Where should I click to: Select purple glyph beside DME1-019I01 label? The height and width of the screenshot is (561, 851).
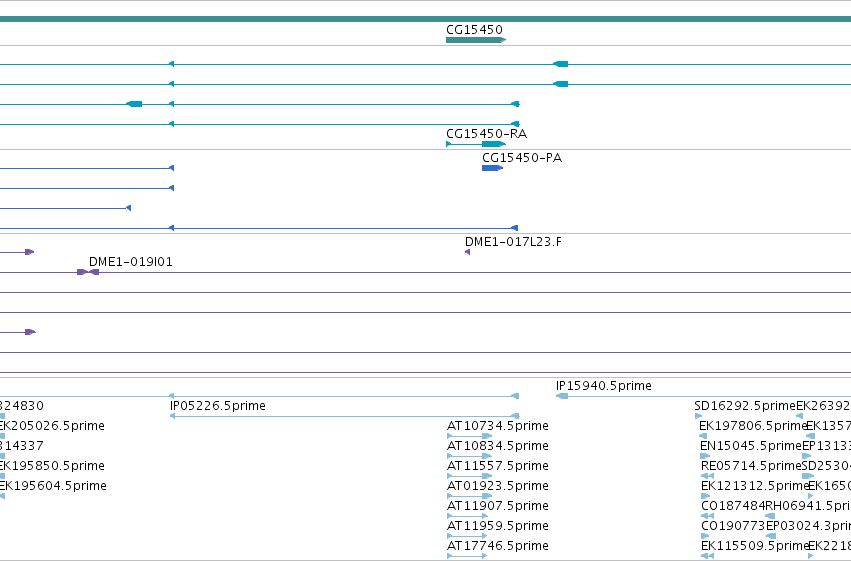(x=88, y=272)
